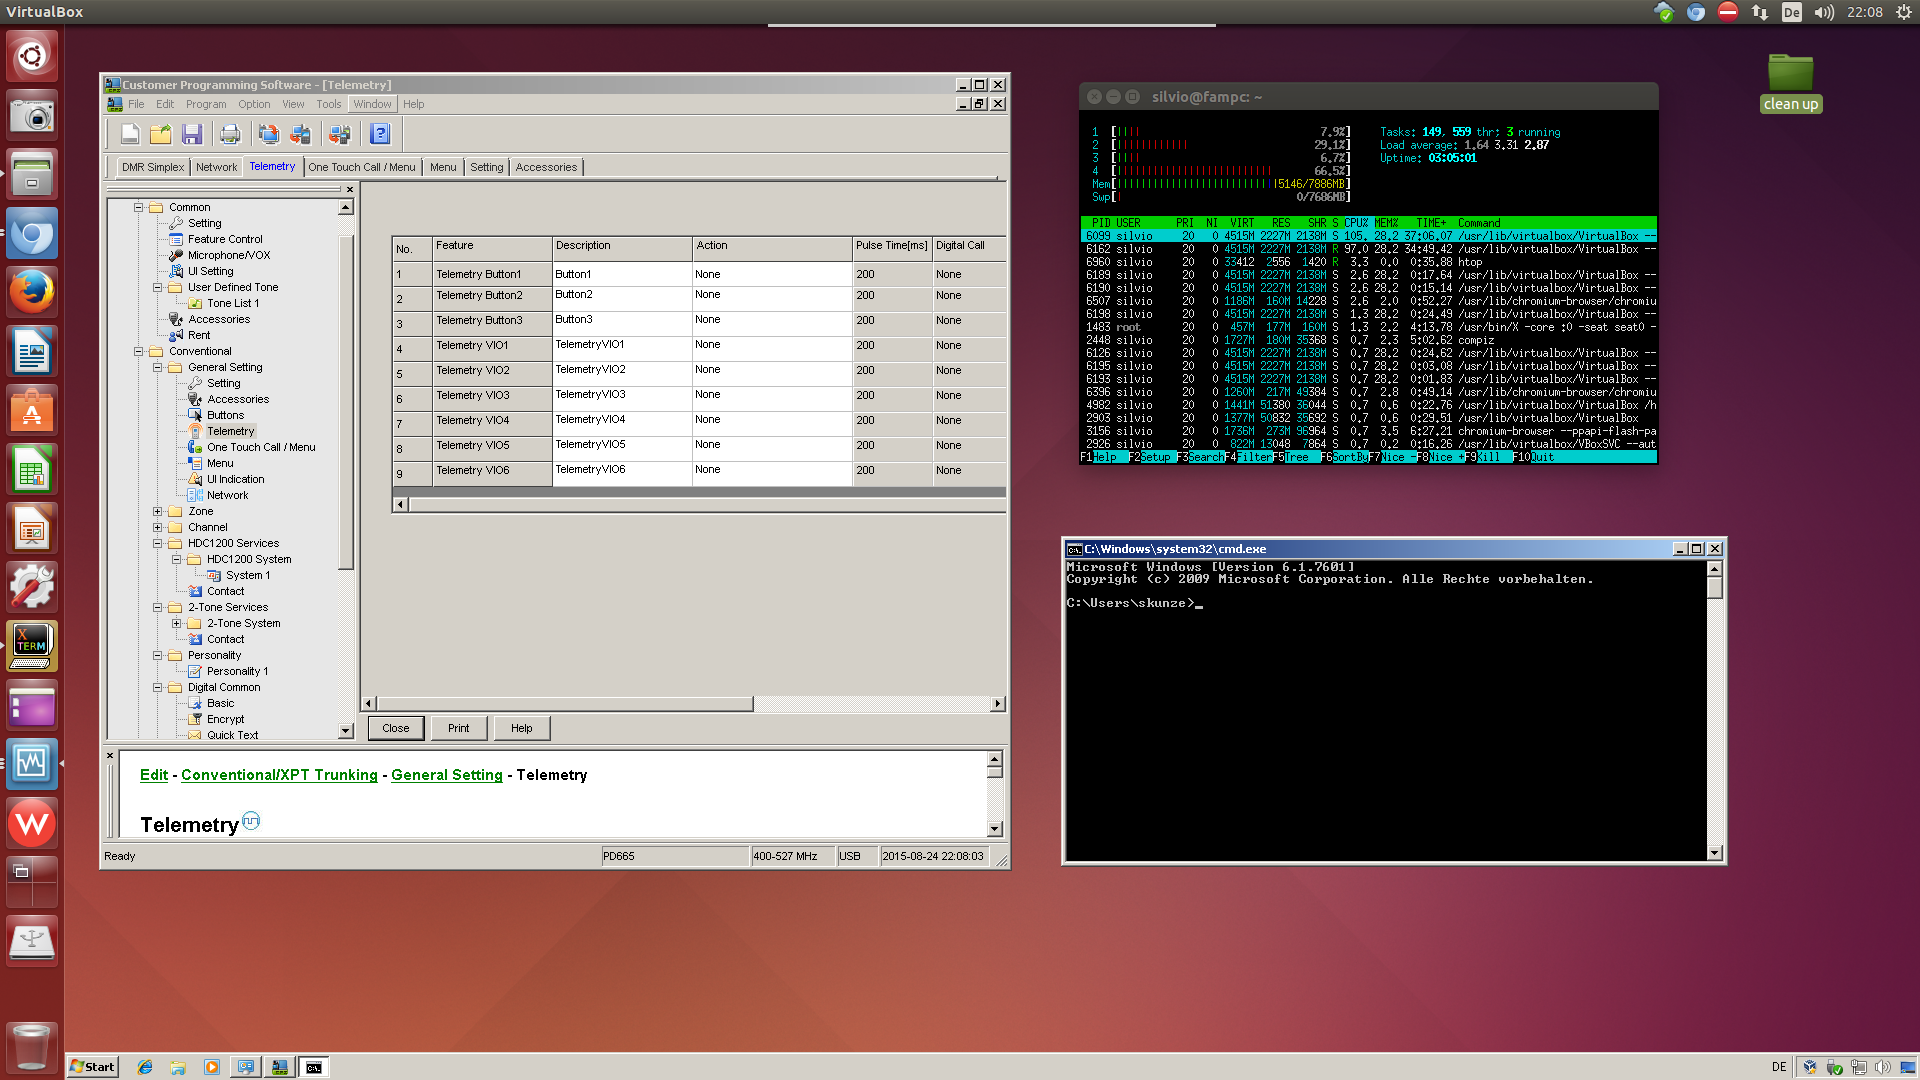Follow the Conventional/XPT Trunking help link

coord(279,775)
